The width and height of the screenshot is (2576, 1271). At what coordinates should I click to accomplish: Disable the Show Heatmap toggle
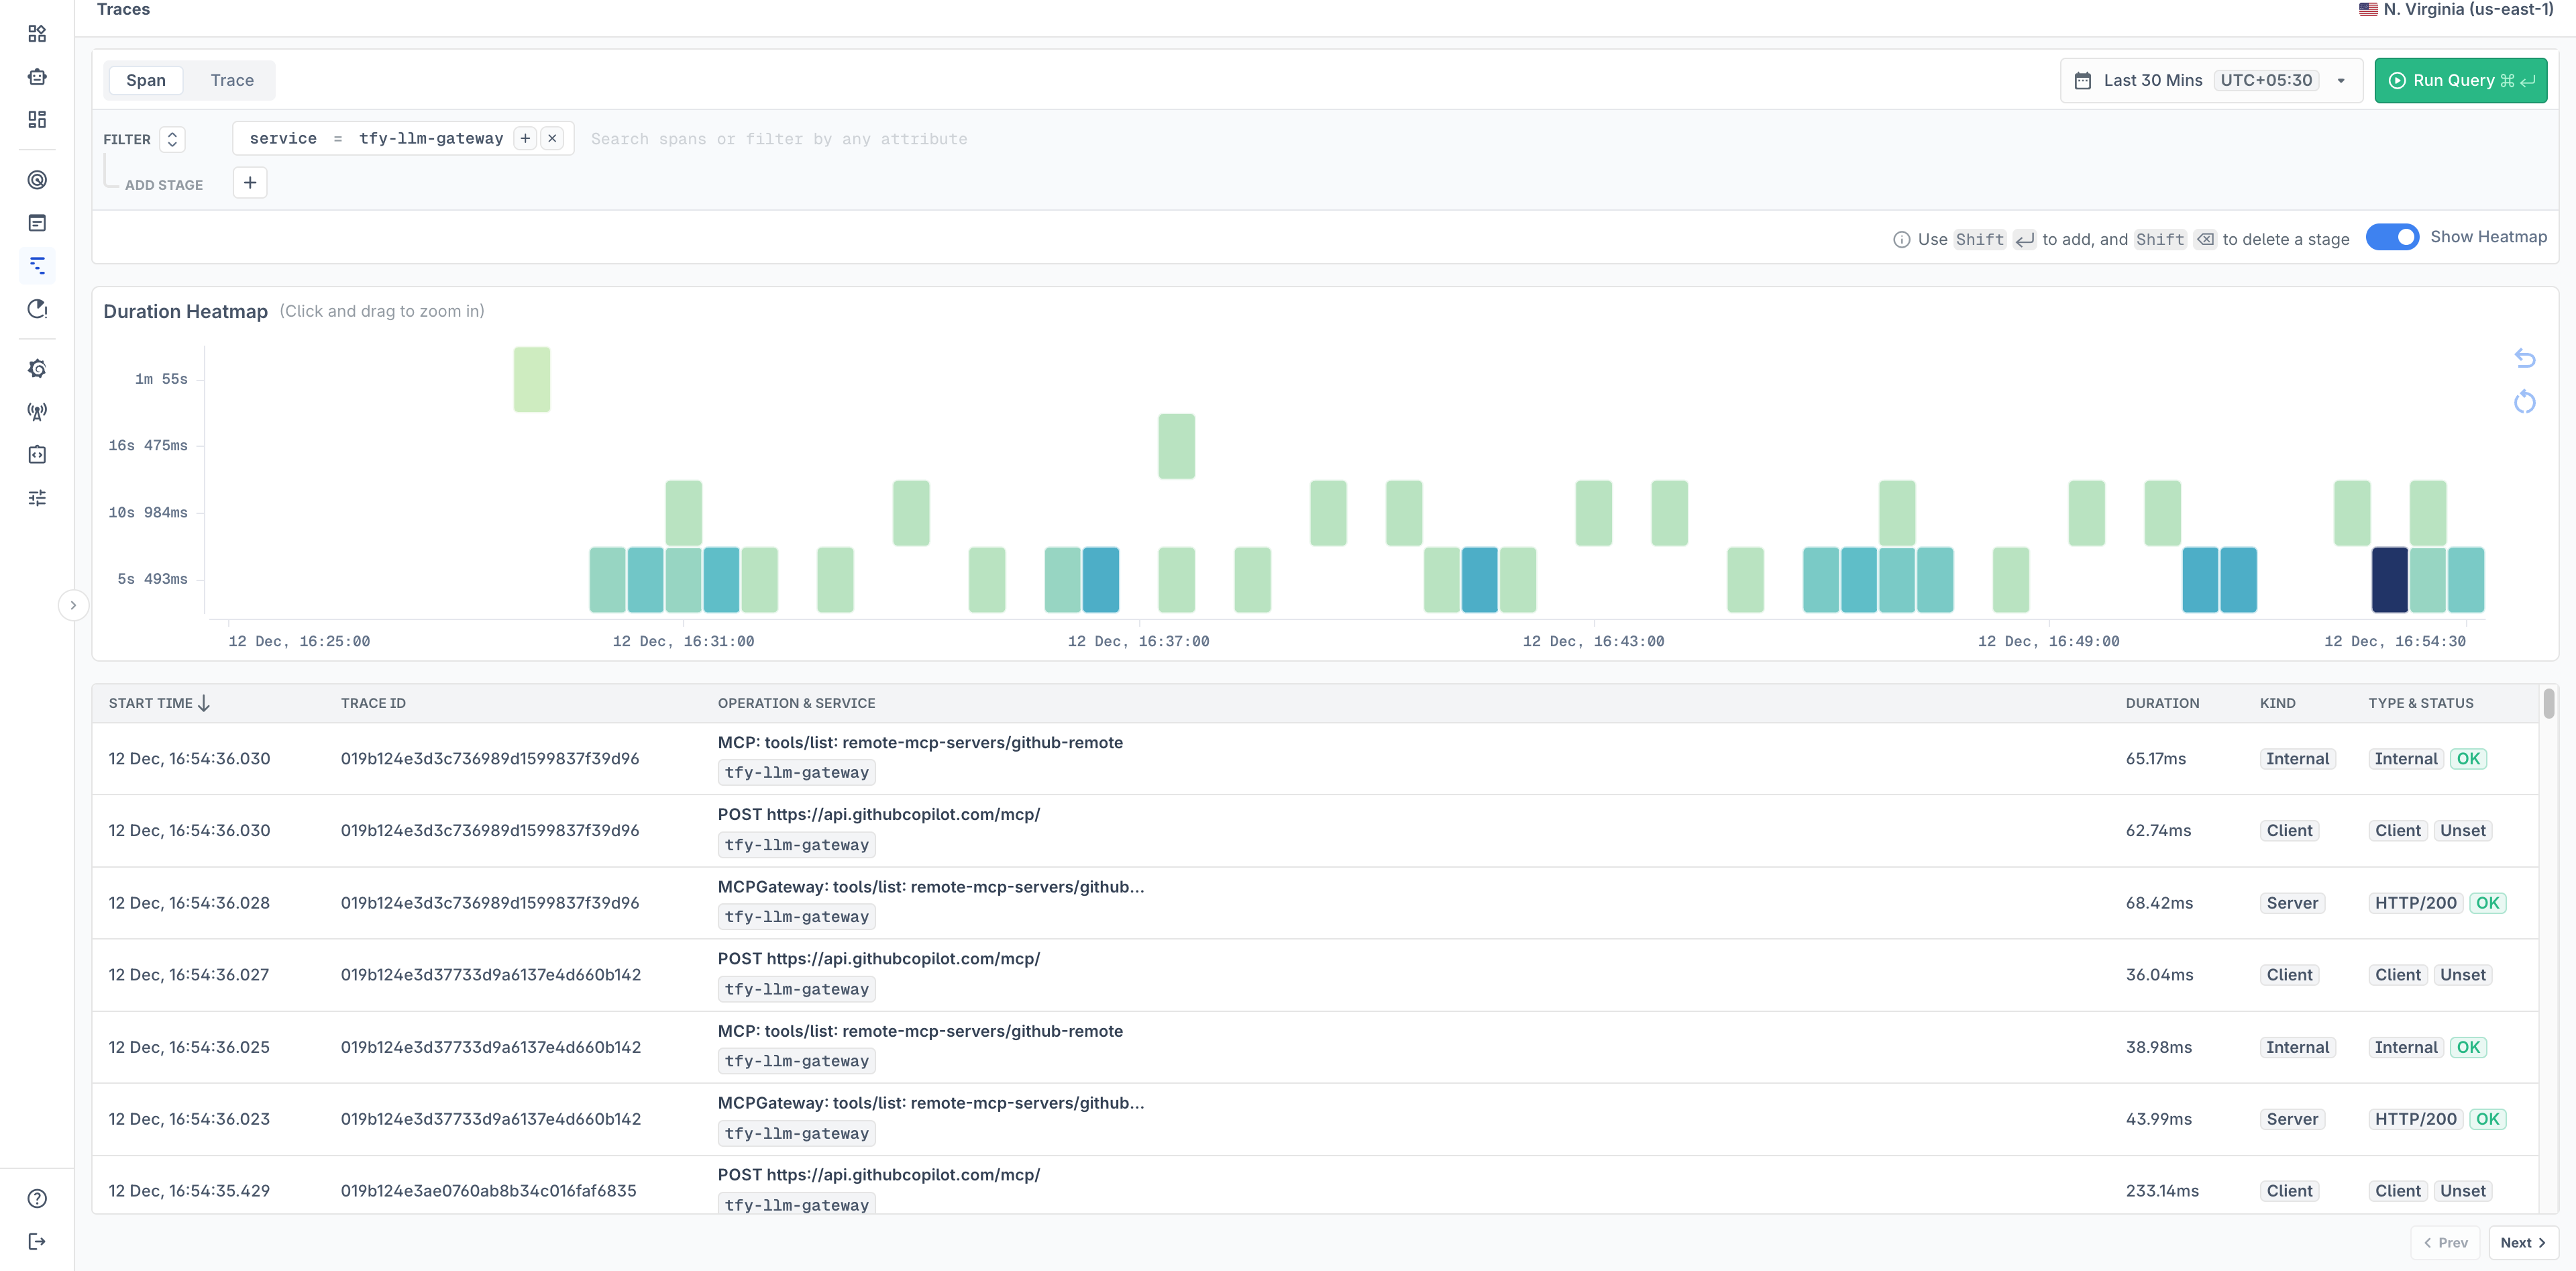pyautogui.click(x=2392, y=237)
